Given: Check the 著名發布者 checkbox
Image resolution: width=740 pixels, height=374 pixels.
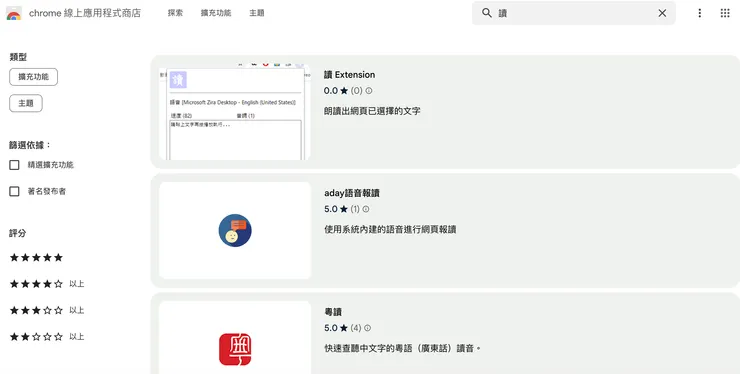Looking at the screenshot, I should point(14,191).
